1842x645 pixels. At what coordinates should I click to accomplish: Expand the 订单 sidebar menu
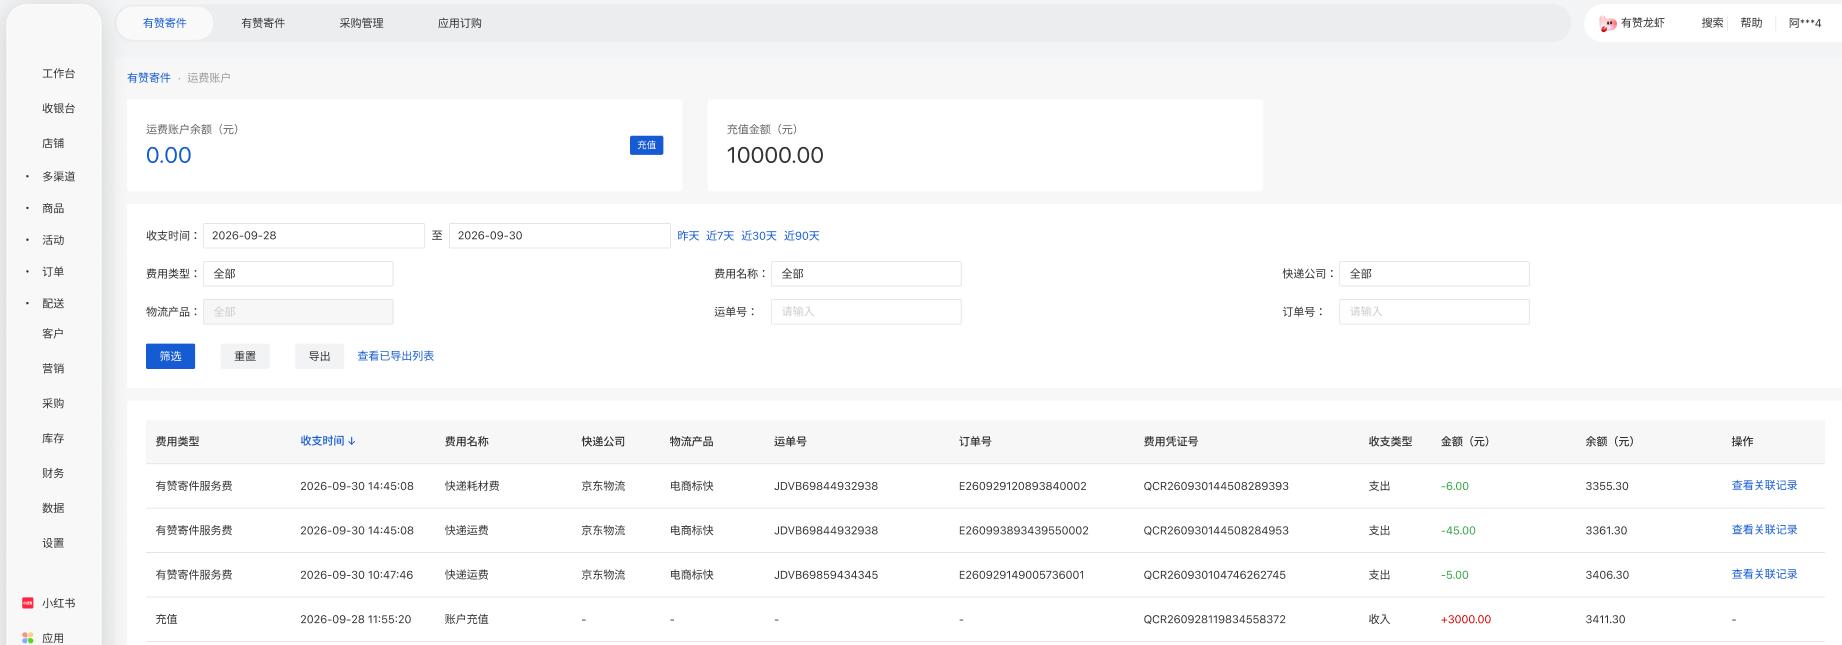tap(53, 272)
